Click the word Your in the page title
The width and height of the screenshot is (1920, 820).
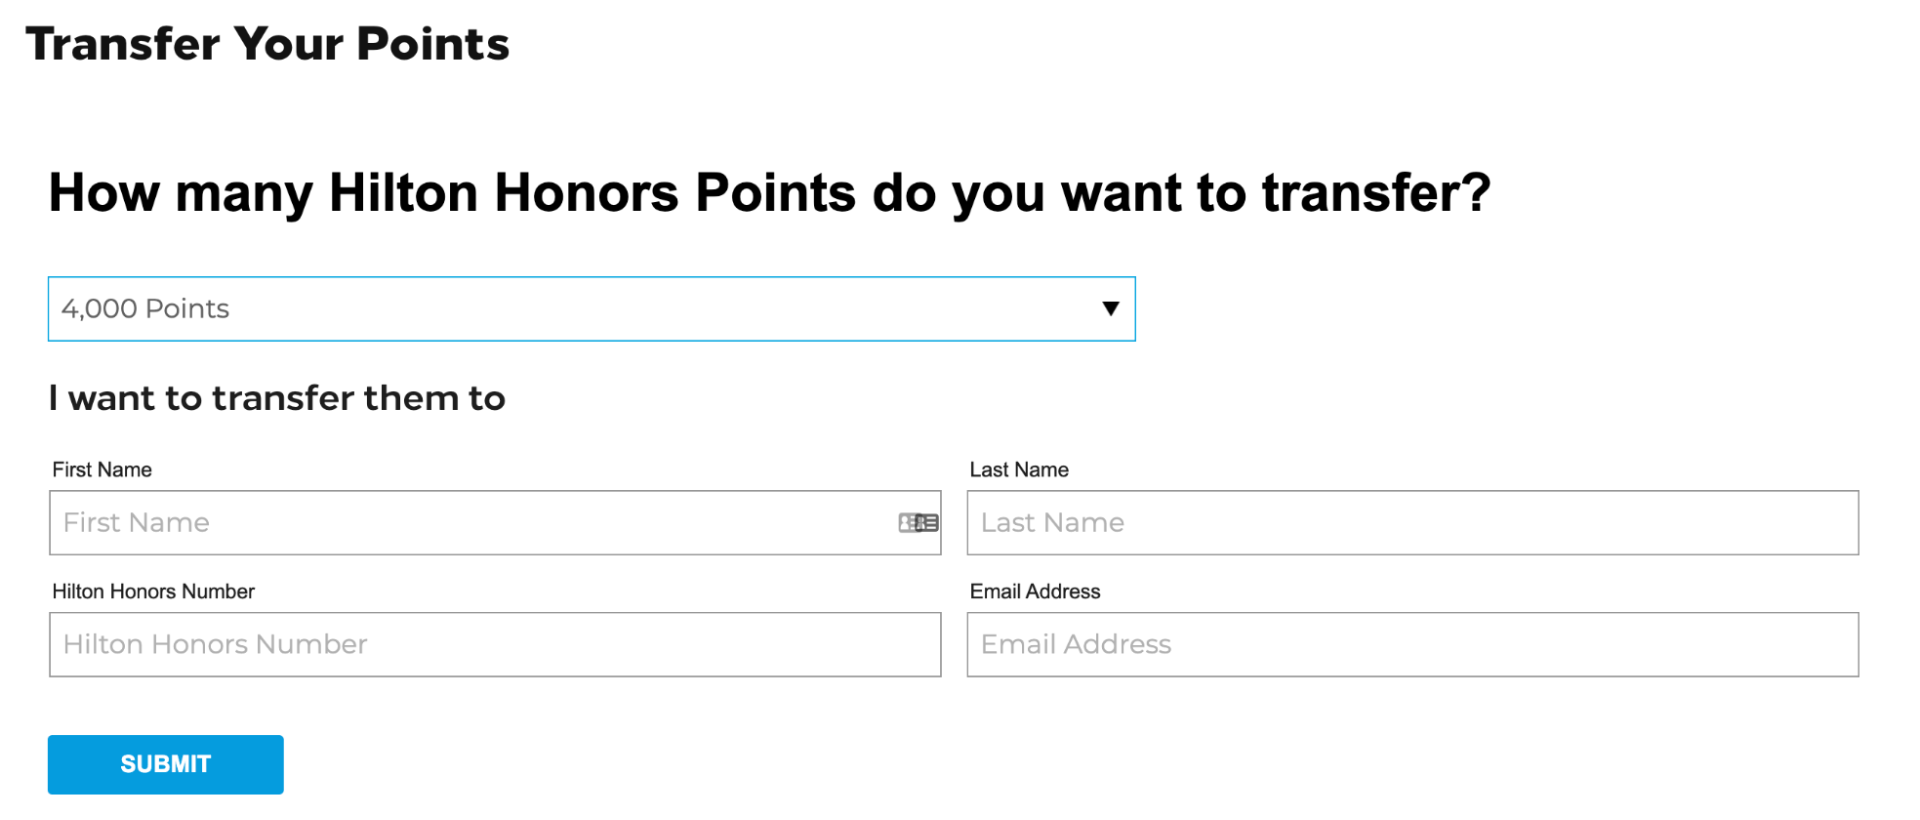288,44
